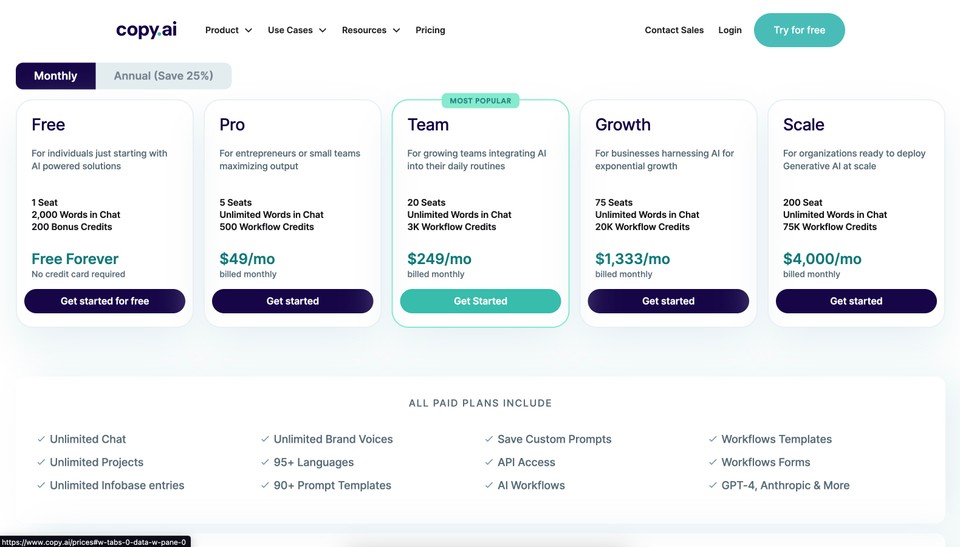Click the Pro plan heading
This screenshot has height=547, width=960.
coord(232,124)
